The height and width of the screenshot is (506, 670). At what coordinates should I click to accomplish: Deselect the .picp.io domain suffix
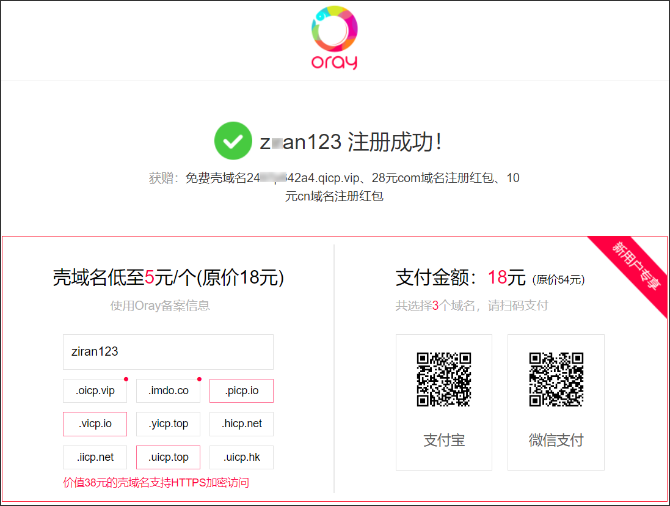point(241,391)
